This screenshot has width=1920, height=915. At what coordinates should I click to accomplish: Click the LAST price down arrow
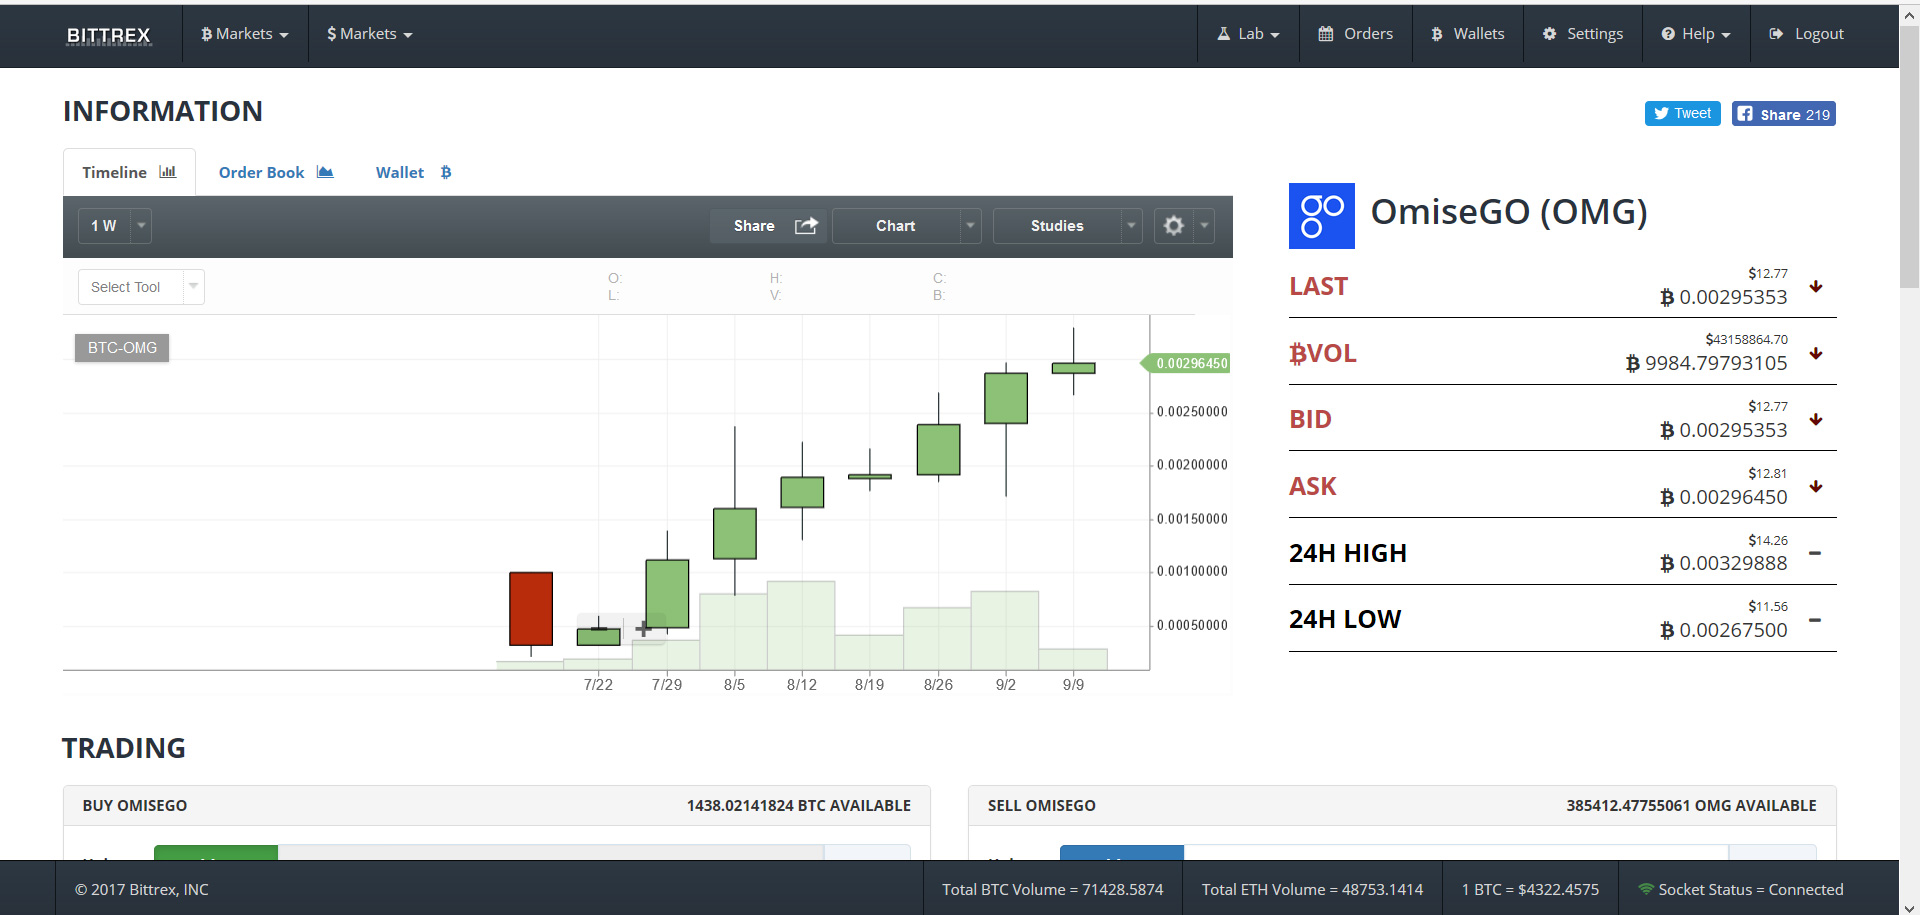[1816, 287]
